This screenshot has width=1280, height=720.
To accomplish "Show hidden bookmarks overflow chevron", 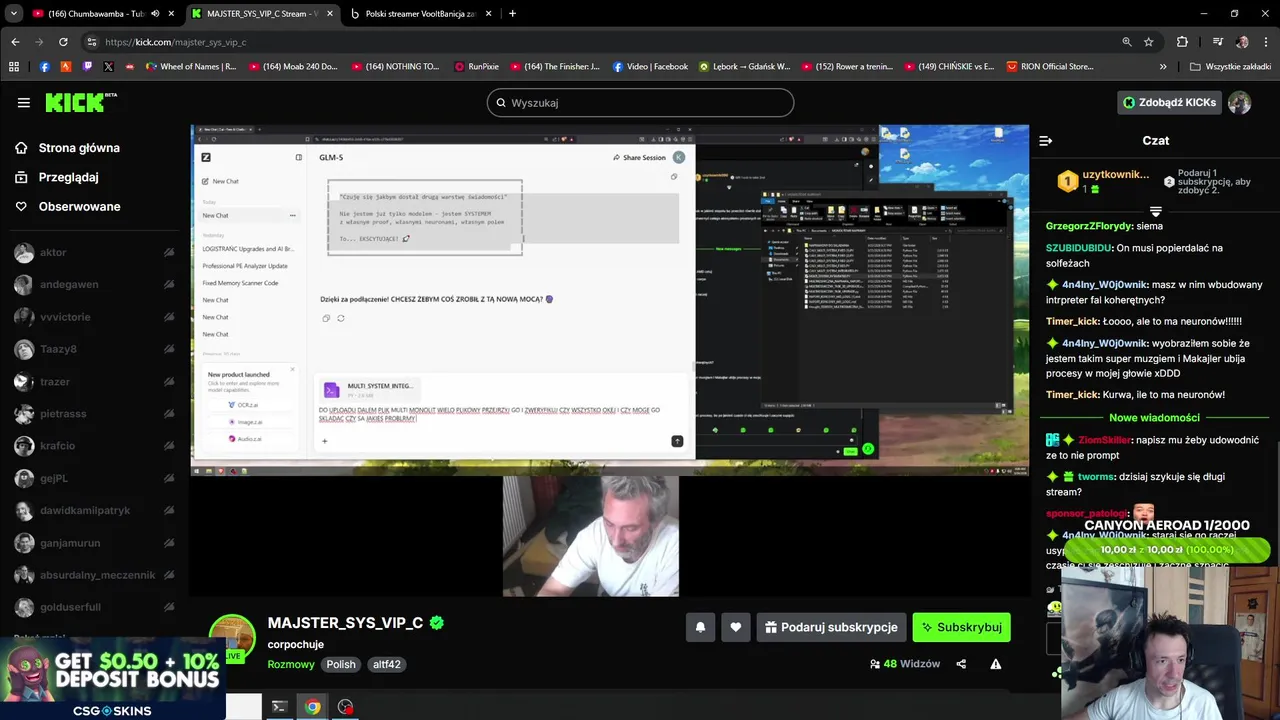I will click(1163, 67).
